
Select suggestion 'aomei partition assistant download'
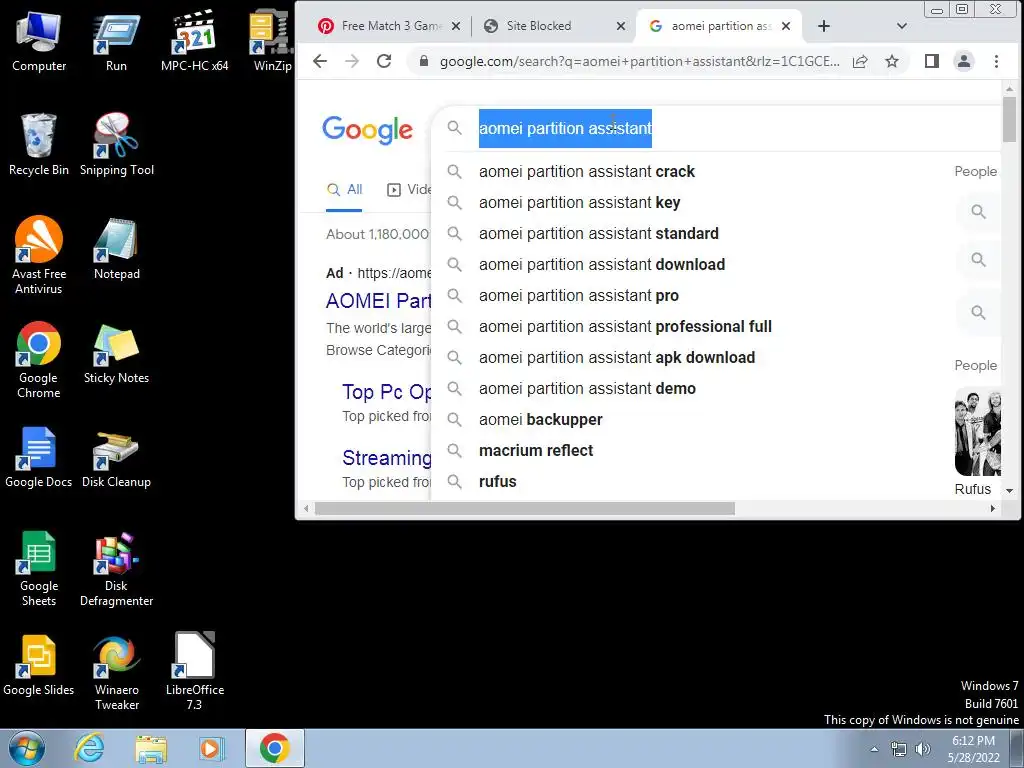pyautogui.click(x=601, y=264)
